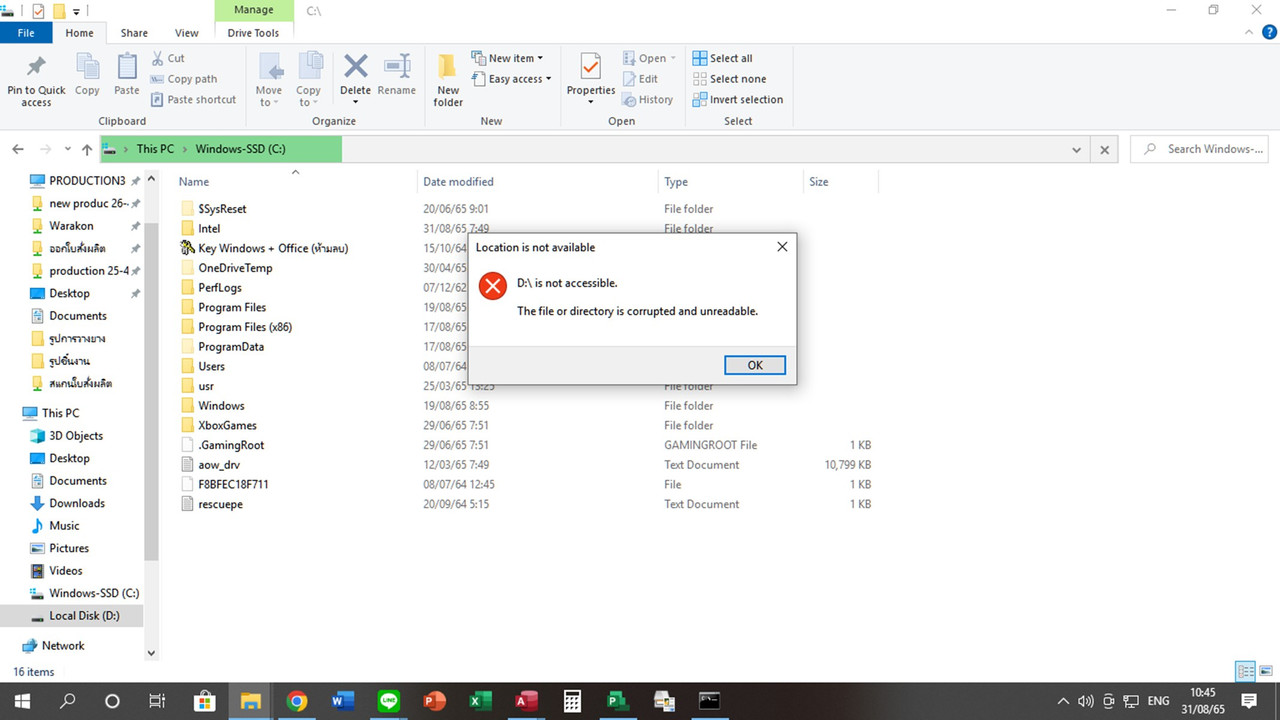Select the XboxGames folder
The height and width of the screenshot is (720, 1280).
(x=227, y=425)
